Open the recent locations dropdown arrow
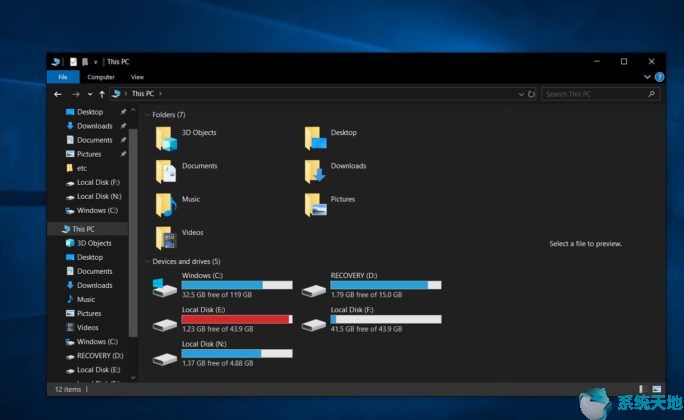Screen dimensions: 684x420 [x=90, y=94]
